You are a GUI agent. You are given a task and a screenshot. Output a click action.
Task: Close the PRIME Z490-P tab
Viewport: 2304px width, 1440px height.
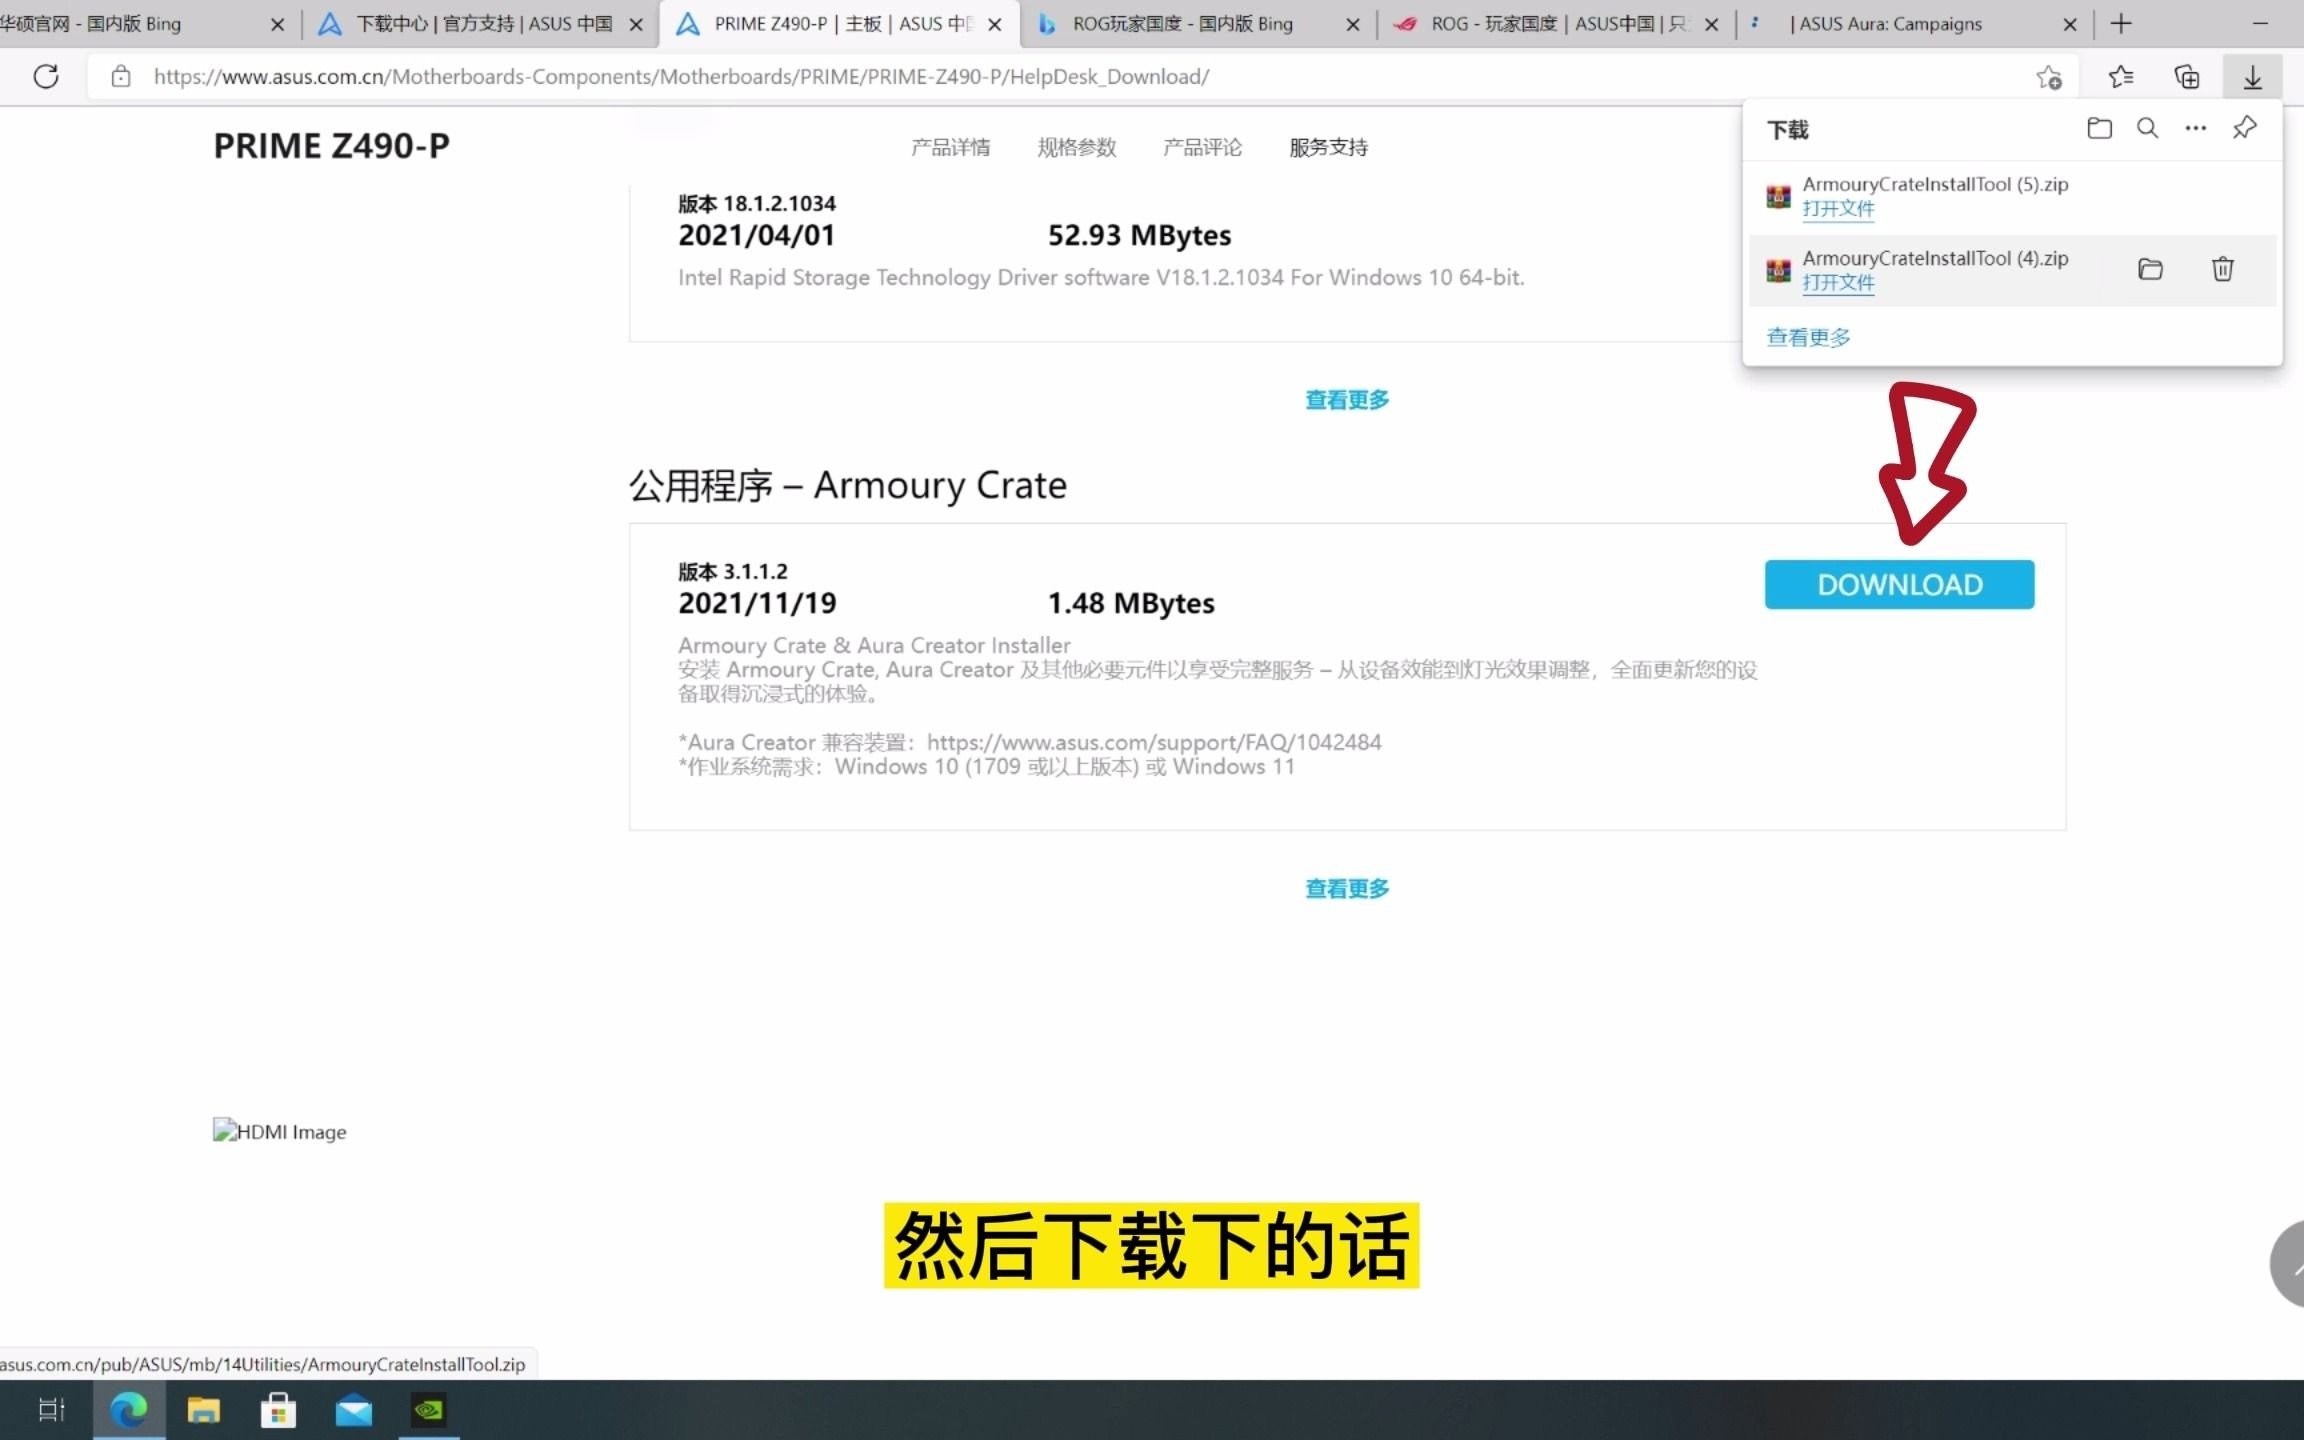pyautogui.click(x=994, y=25)
